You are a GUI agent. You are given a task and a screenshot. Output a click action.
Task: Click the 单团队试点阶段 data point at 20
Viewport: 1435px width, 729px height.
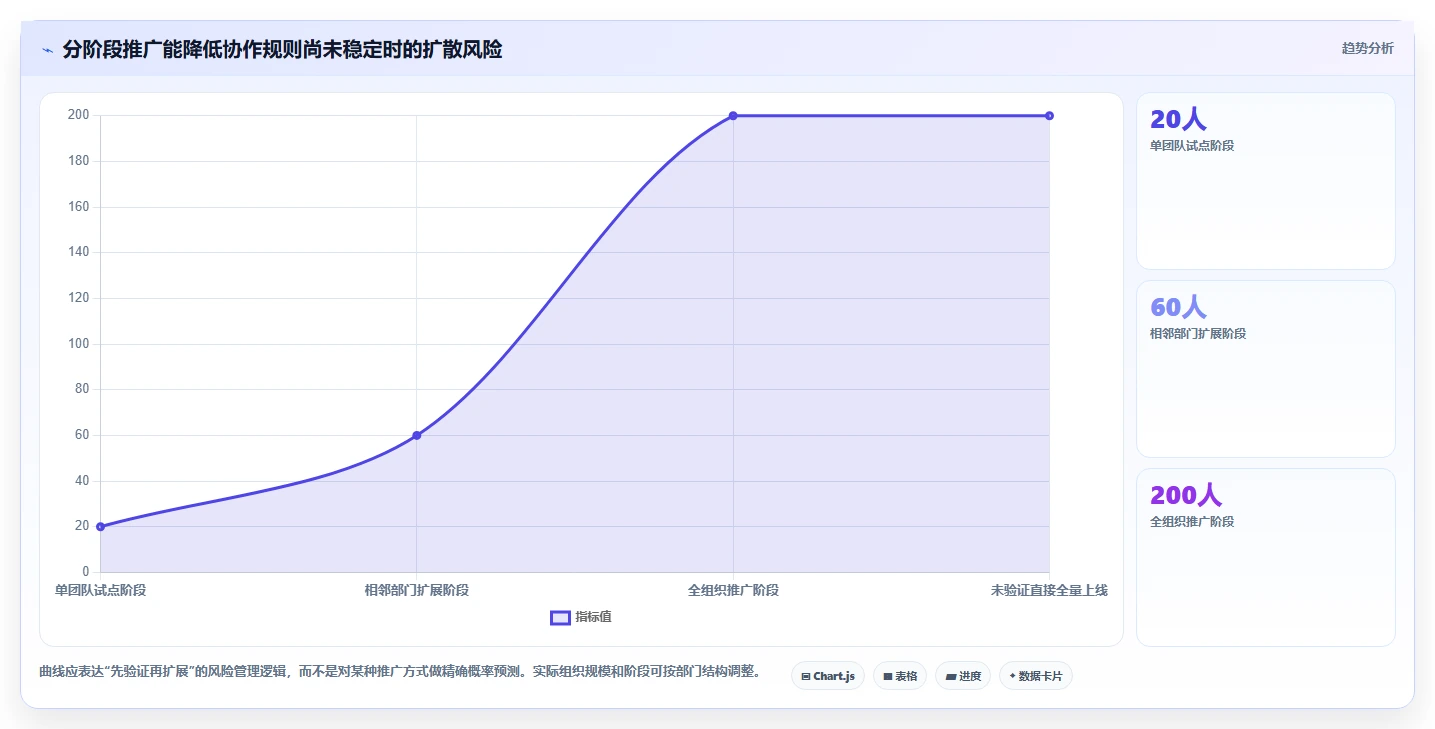click(100, 526)
